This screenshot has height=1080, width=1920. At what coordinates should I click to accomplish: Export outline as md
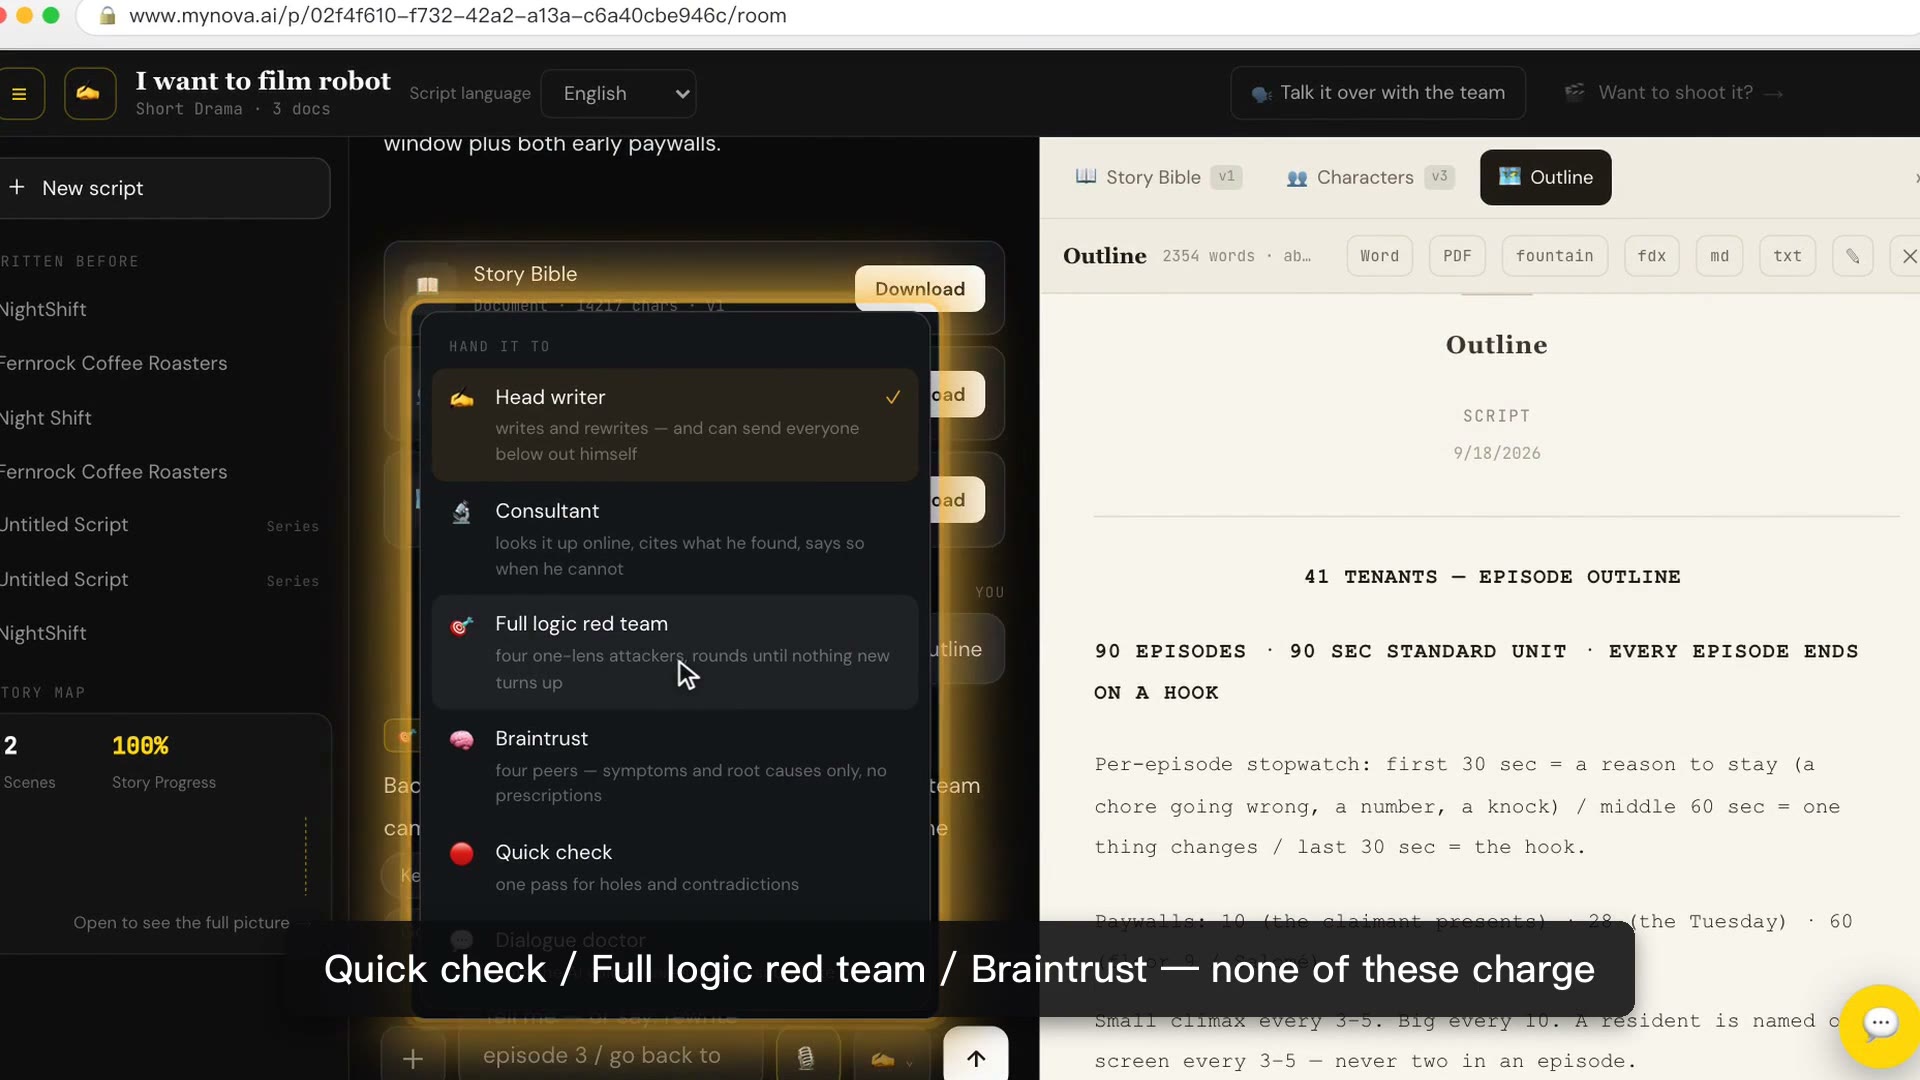point(1719,256)
